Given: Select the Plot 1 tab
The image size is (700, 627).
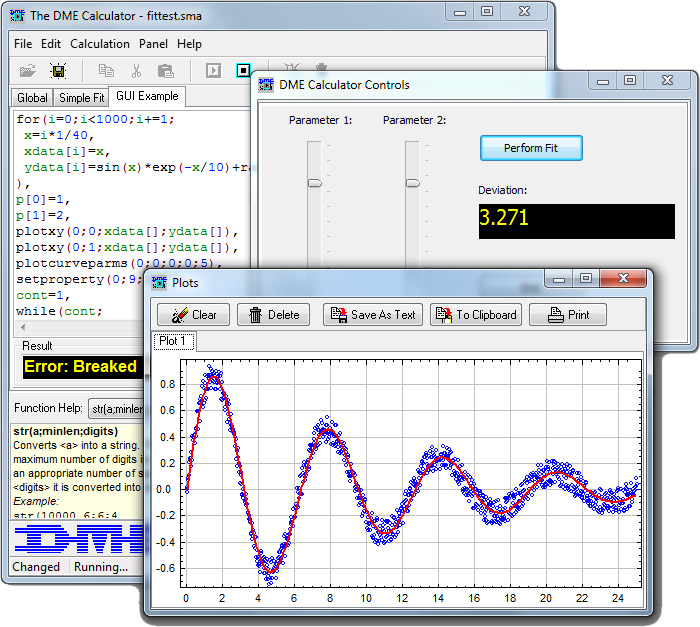Looking at the screenshot, I should coord(174,341).
